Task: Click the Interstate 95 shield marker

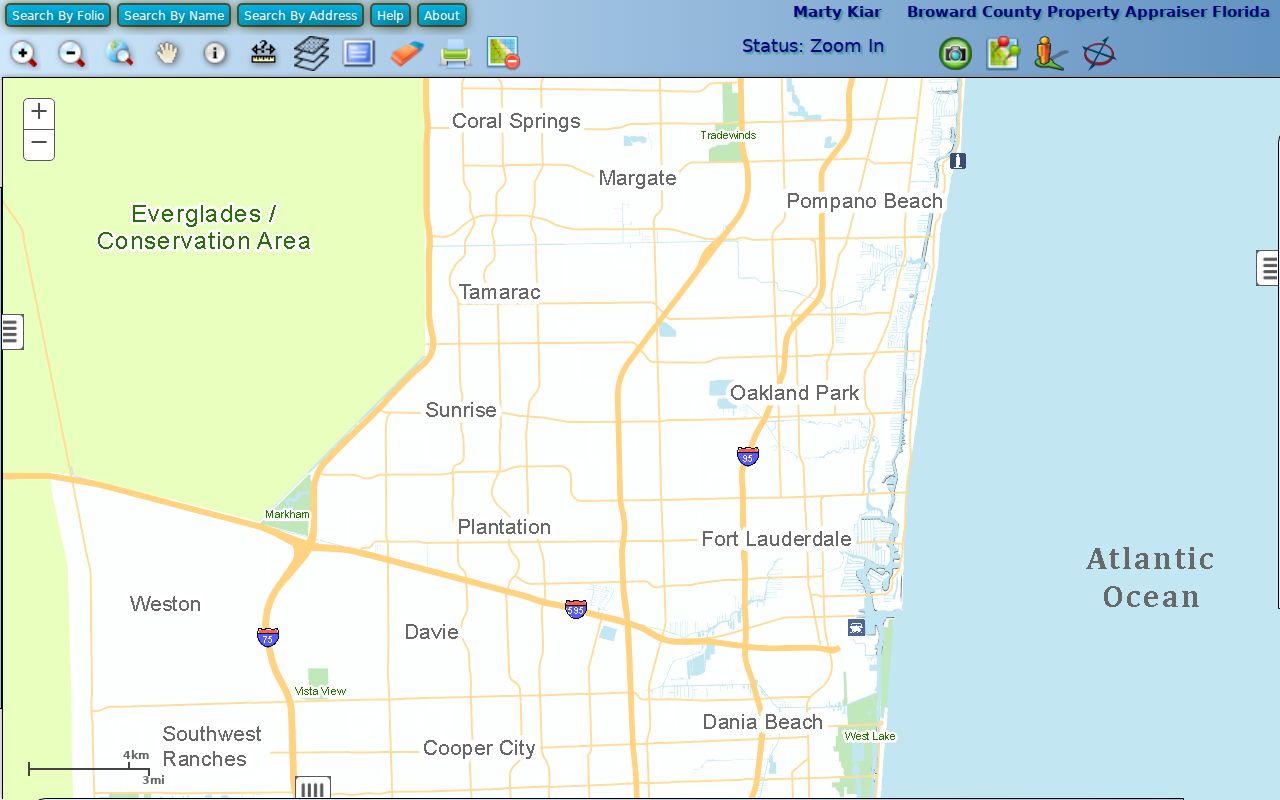Action: (x=748, y=456)
